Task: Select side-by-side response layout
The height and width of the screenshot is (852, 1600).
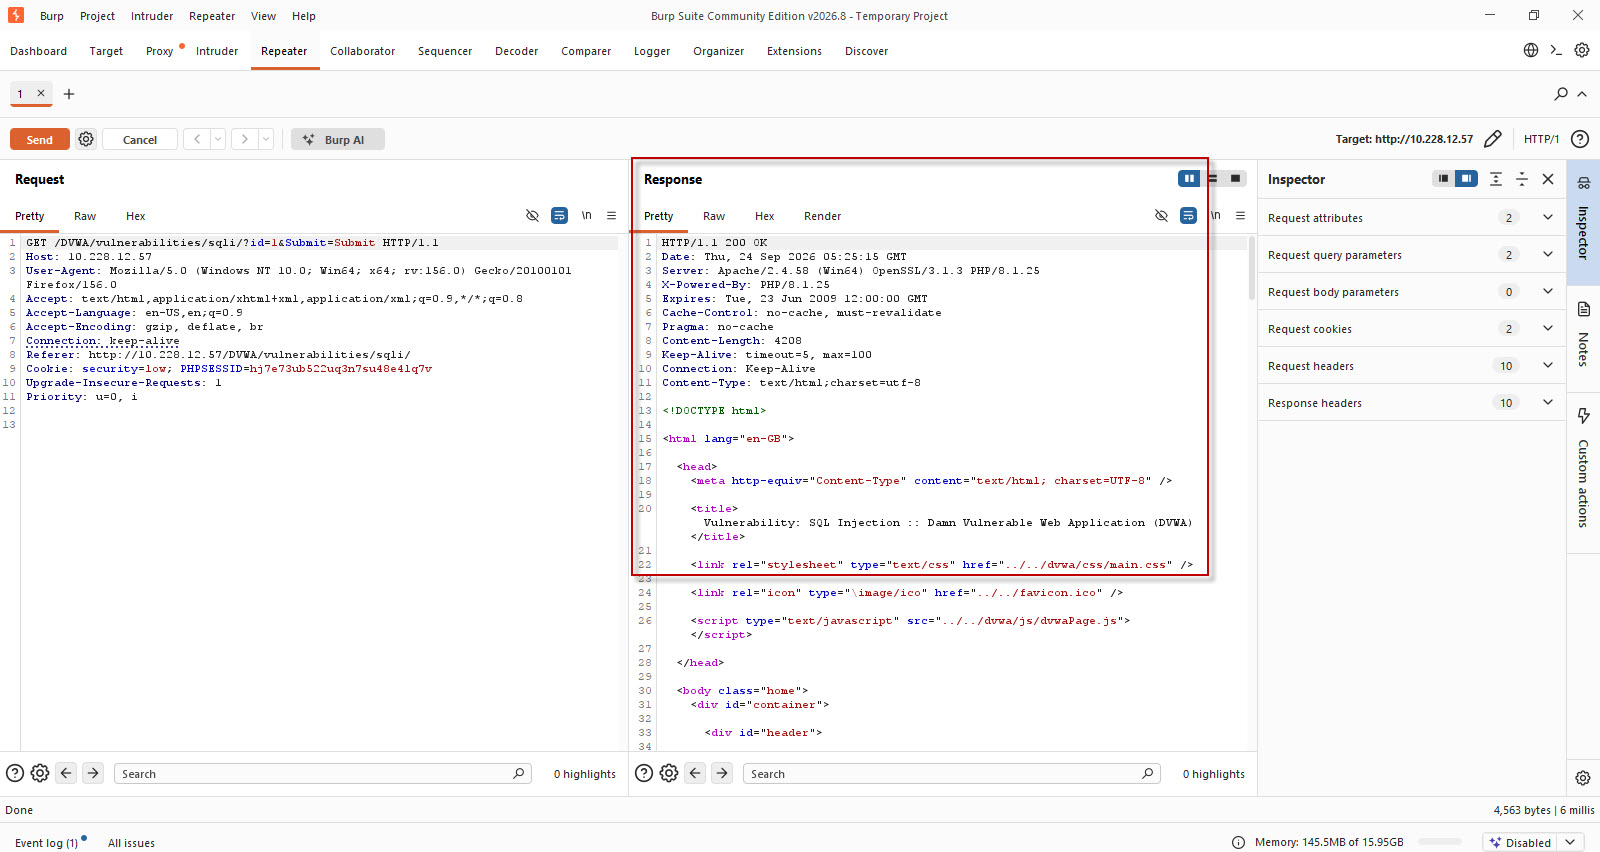Action: tap(1189, 178)
